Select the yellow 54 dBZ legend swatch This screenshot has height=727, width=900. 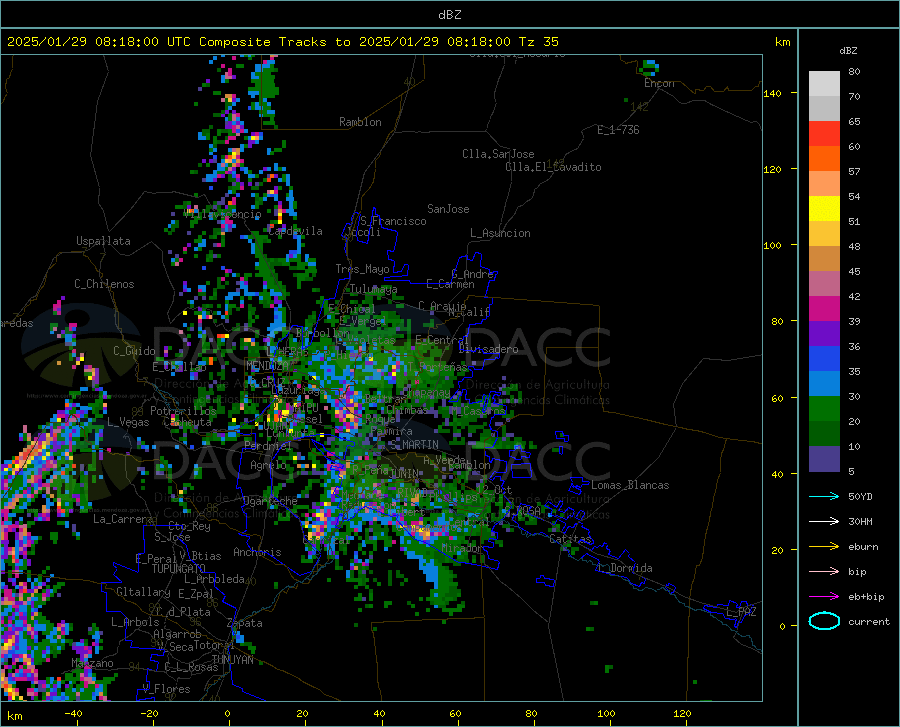[824, 209]
